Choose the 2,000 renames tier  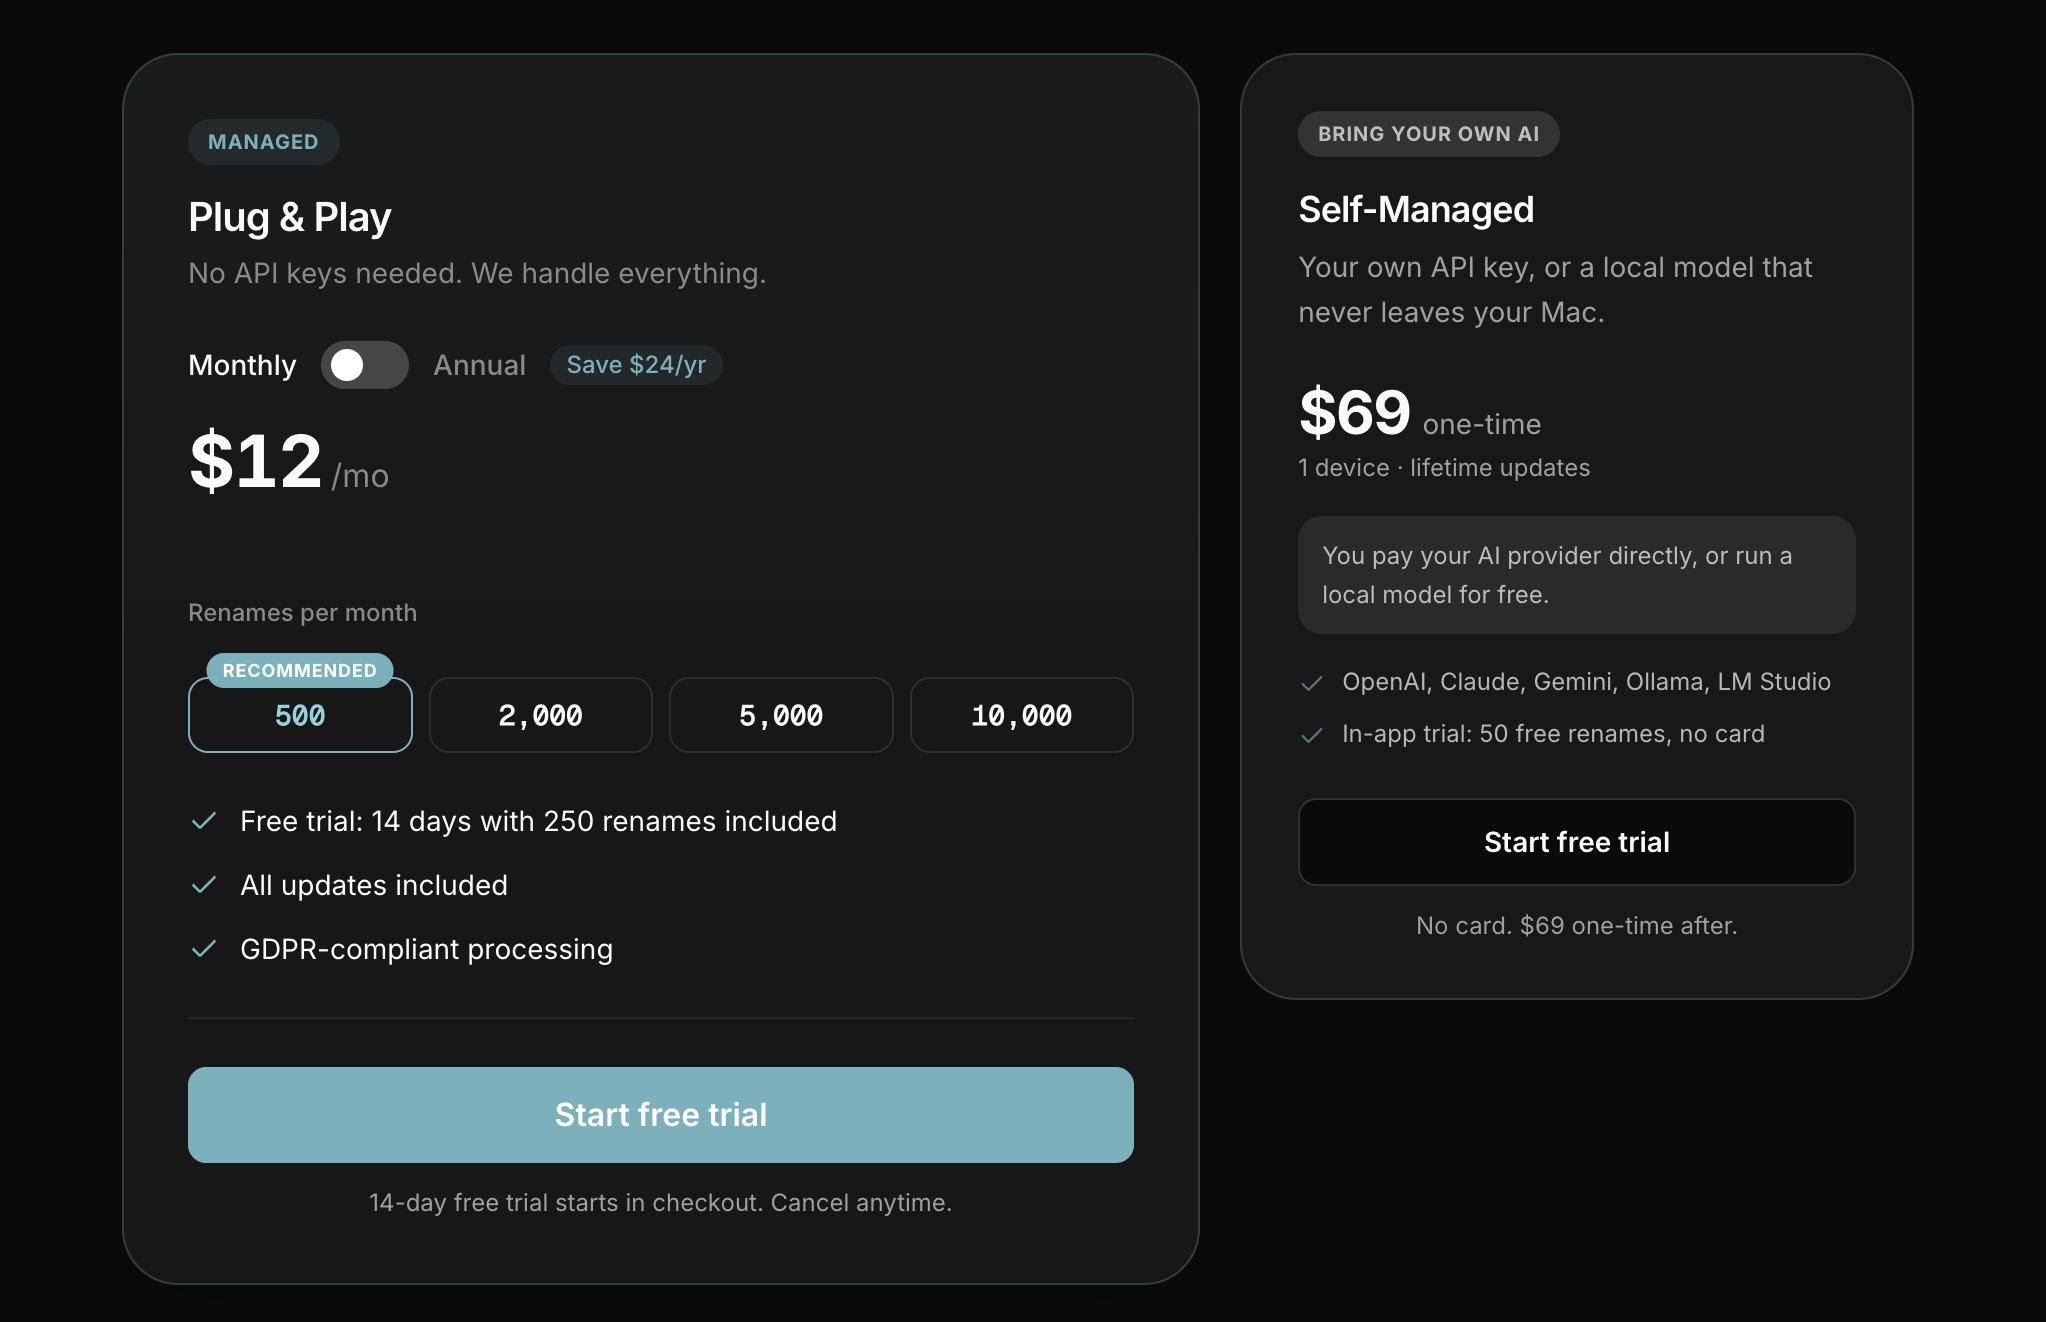(541, 715)
